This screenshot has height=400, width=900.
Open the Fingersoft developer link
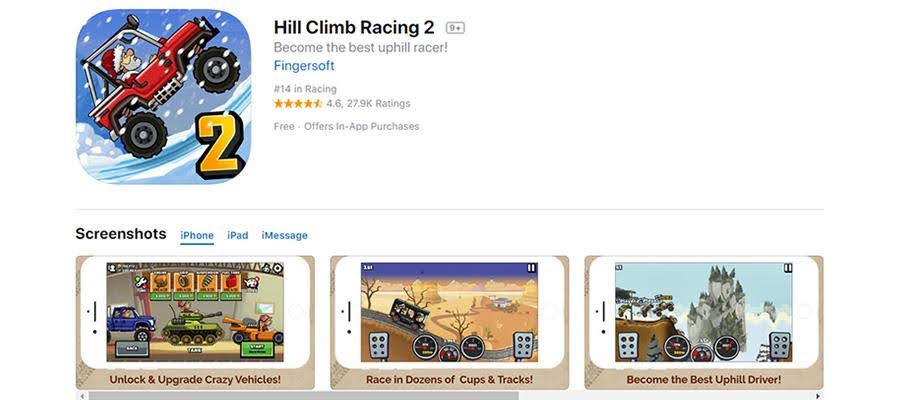[x=304, y=66]
